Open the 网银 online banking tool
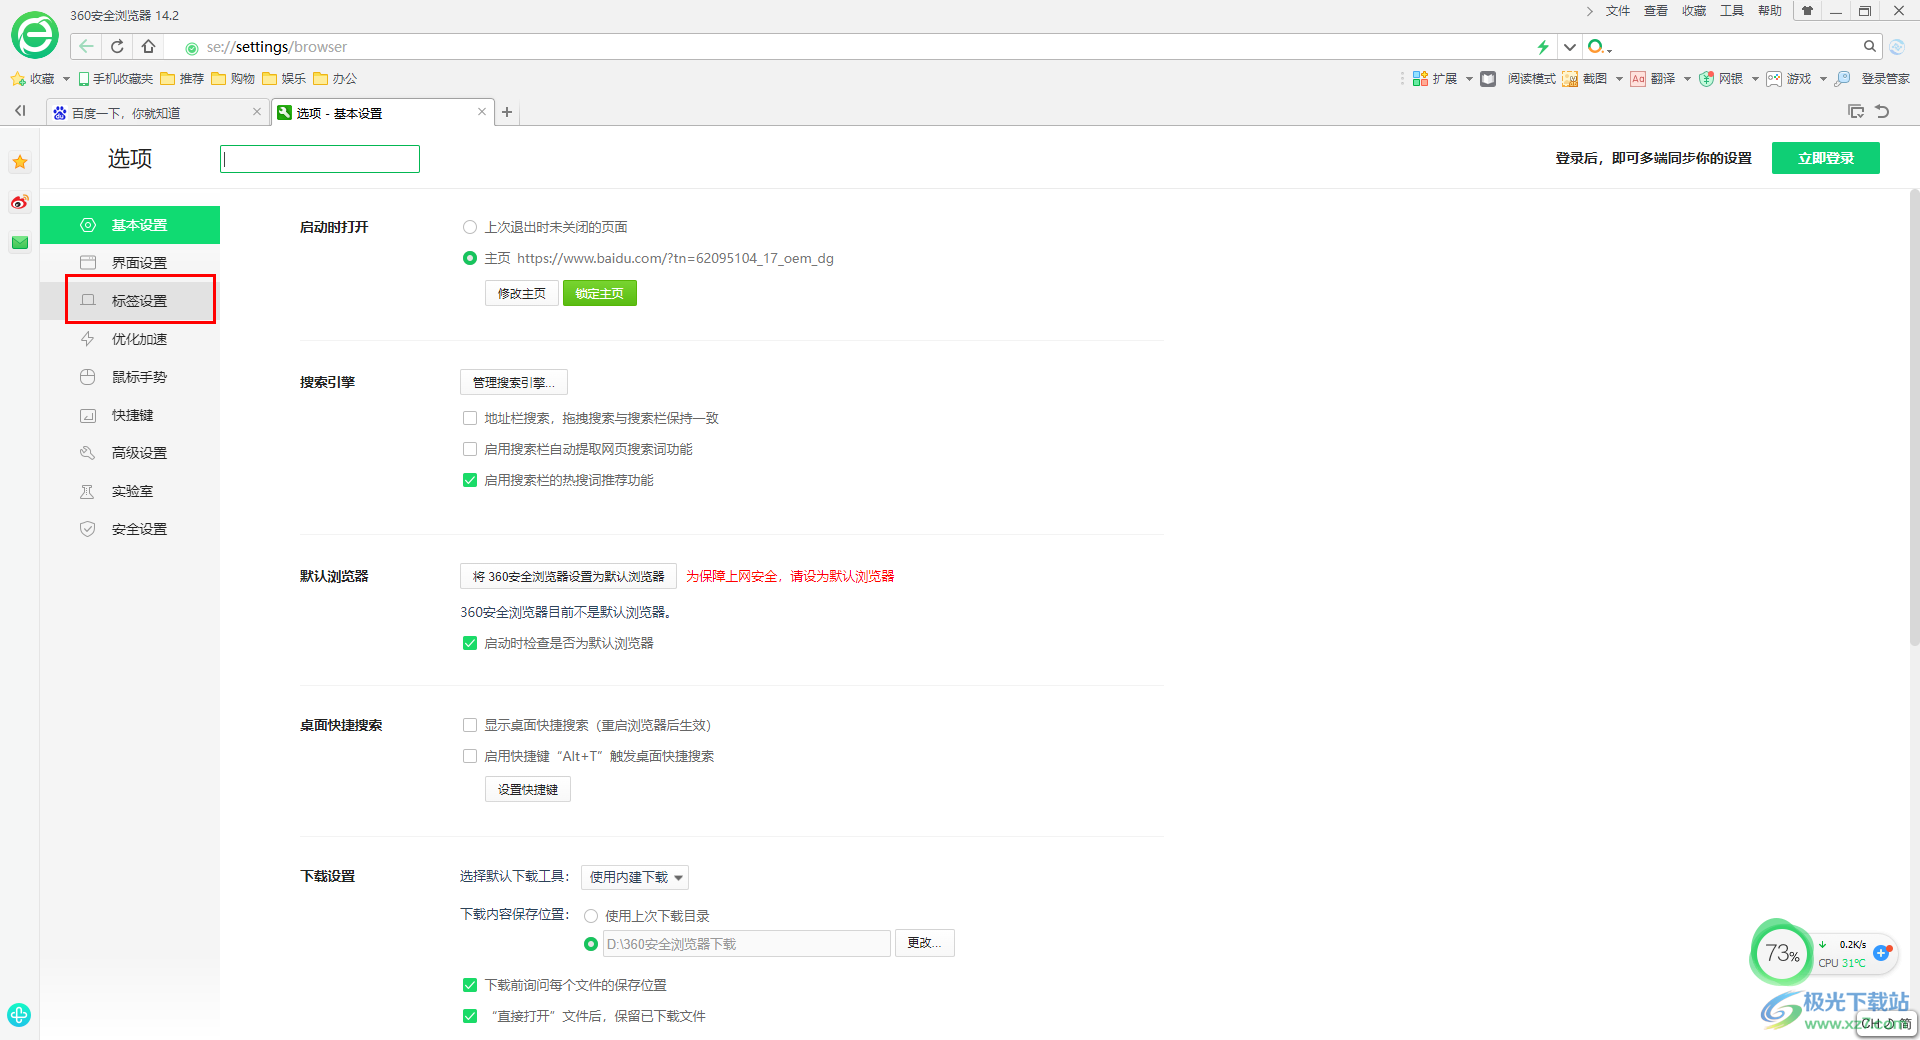Image resolution: width=1920 pixels, height=1040 pixels. 1721,78
